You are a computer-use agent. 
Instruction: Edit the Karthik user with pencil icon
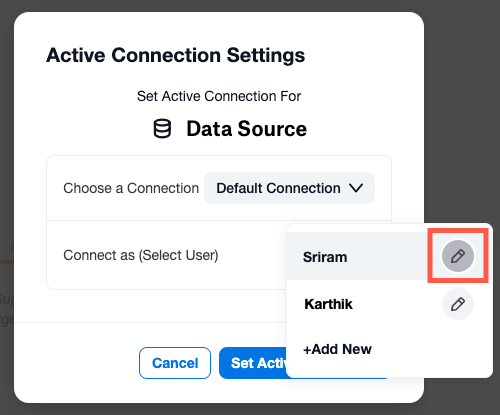[x=458, y=304]
